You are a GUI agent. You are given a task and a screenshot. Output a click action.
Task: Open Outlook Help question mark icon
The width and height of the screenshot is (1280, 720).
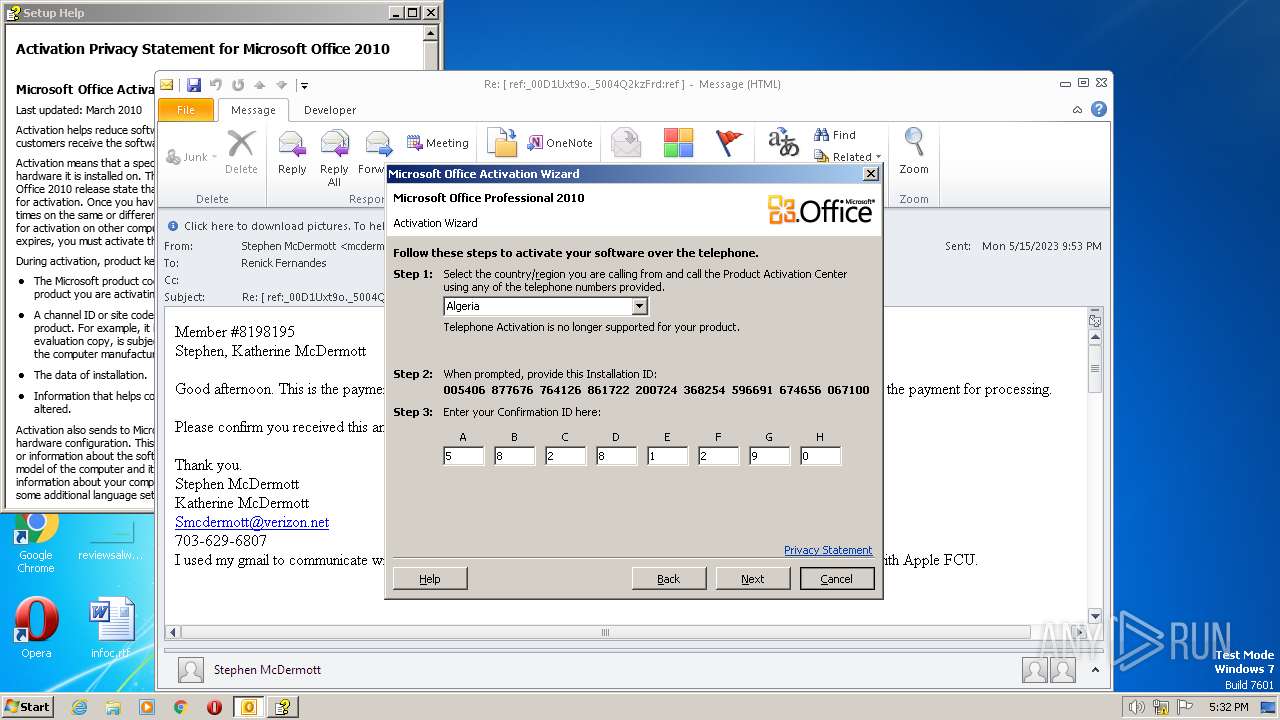(x=1099, y=110)
